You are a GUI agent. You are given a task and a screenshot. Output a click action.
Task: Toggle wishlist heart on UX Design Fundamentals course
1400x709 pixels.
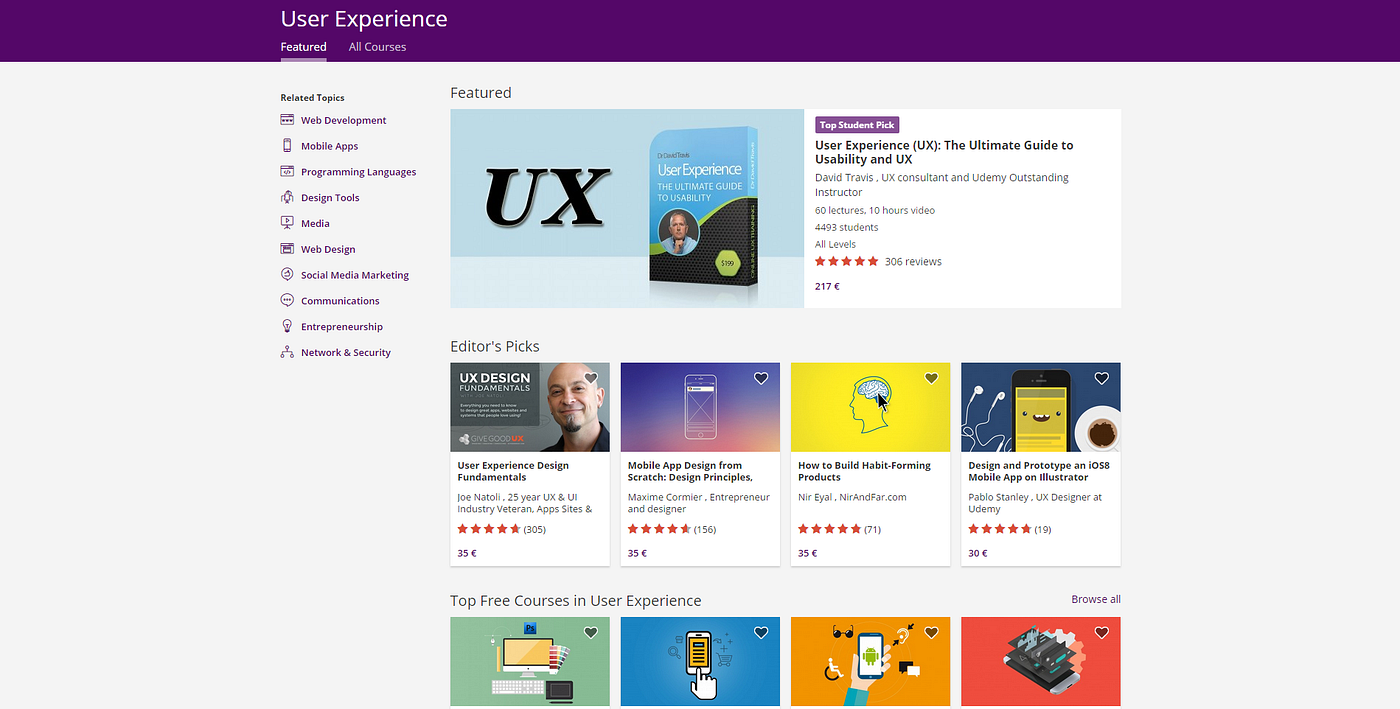tap(590, 378)
